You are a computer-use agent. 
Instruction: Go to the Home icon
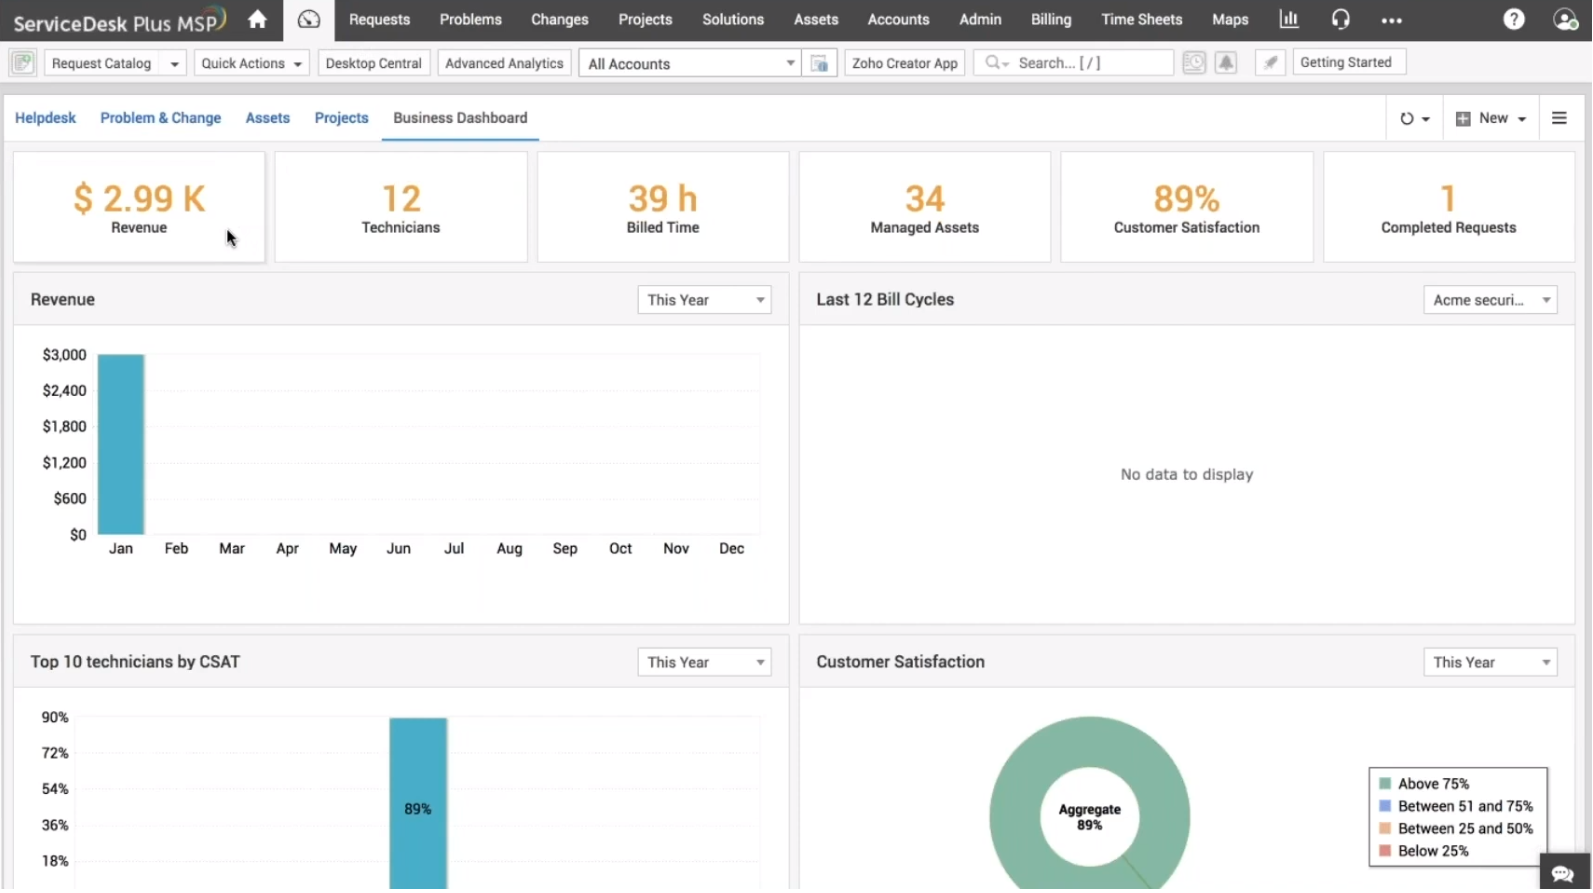(x=257, y=19)
